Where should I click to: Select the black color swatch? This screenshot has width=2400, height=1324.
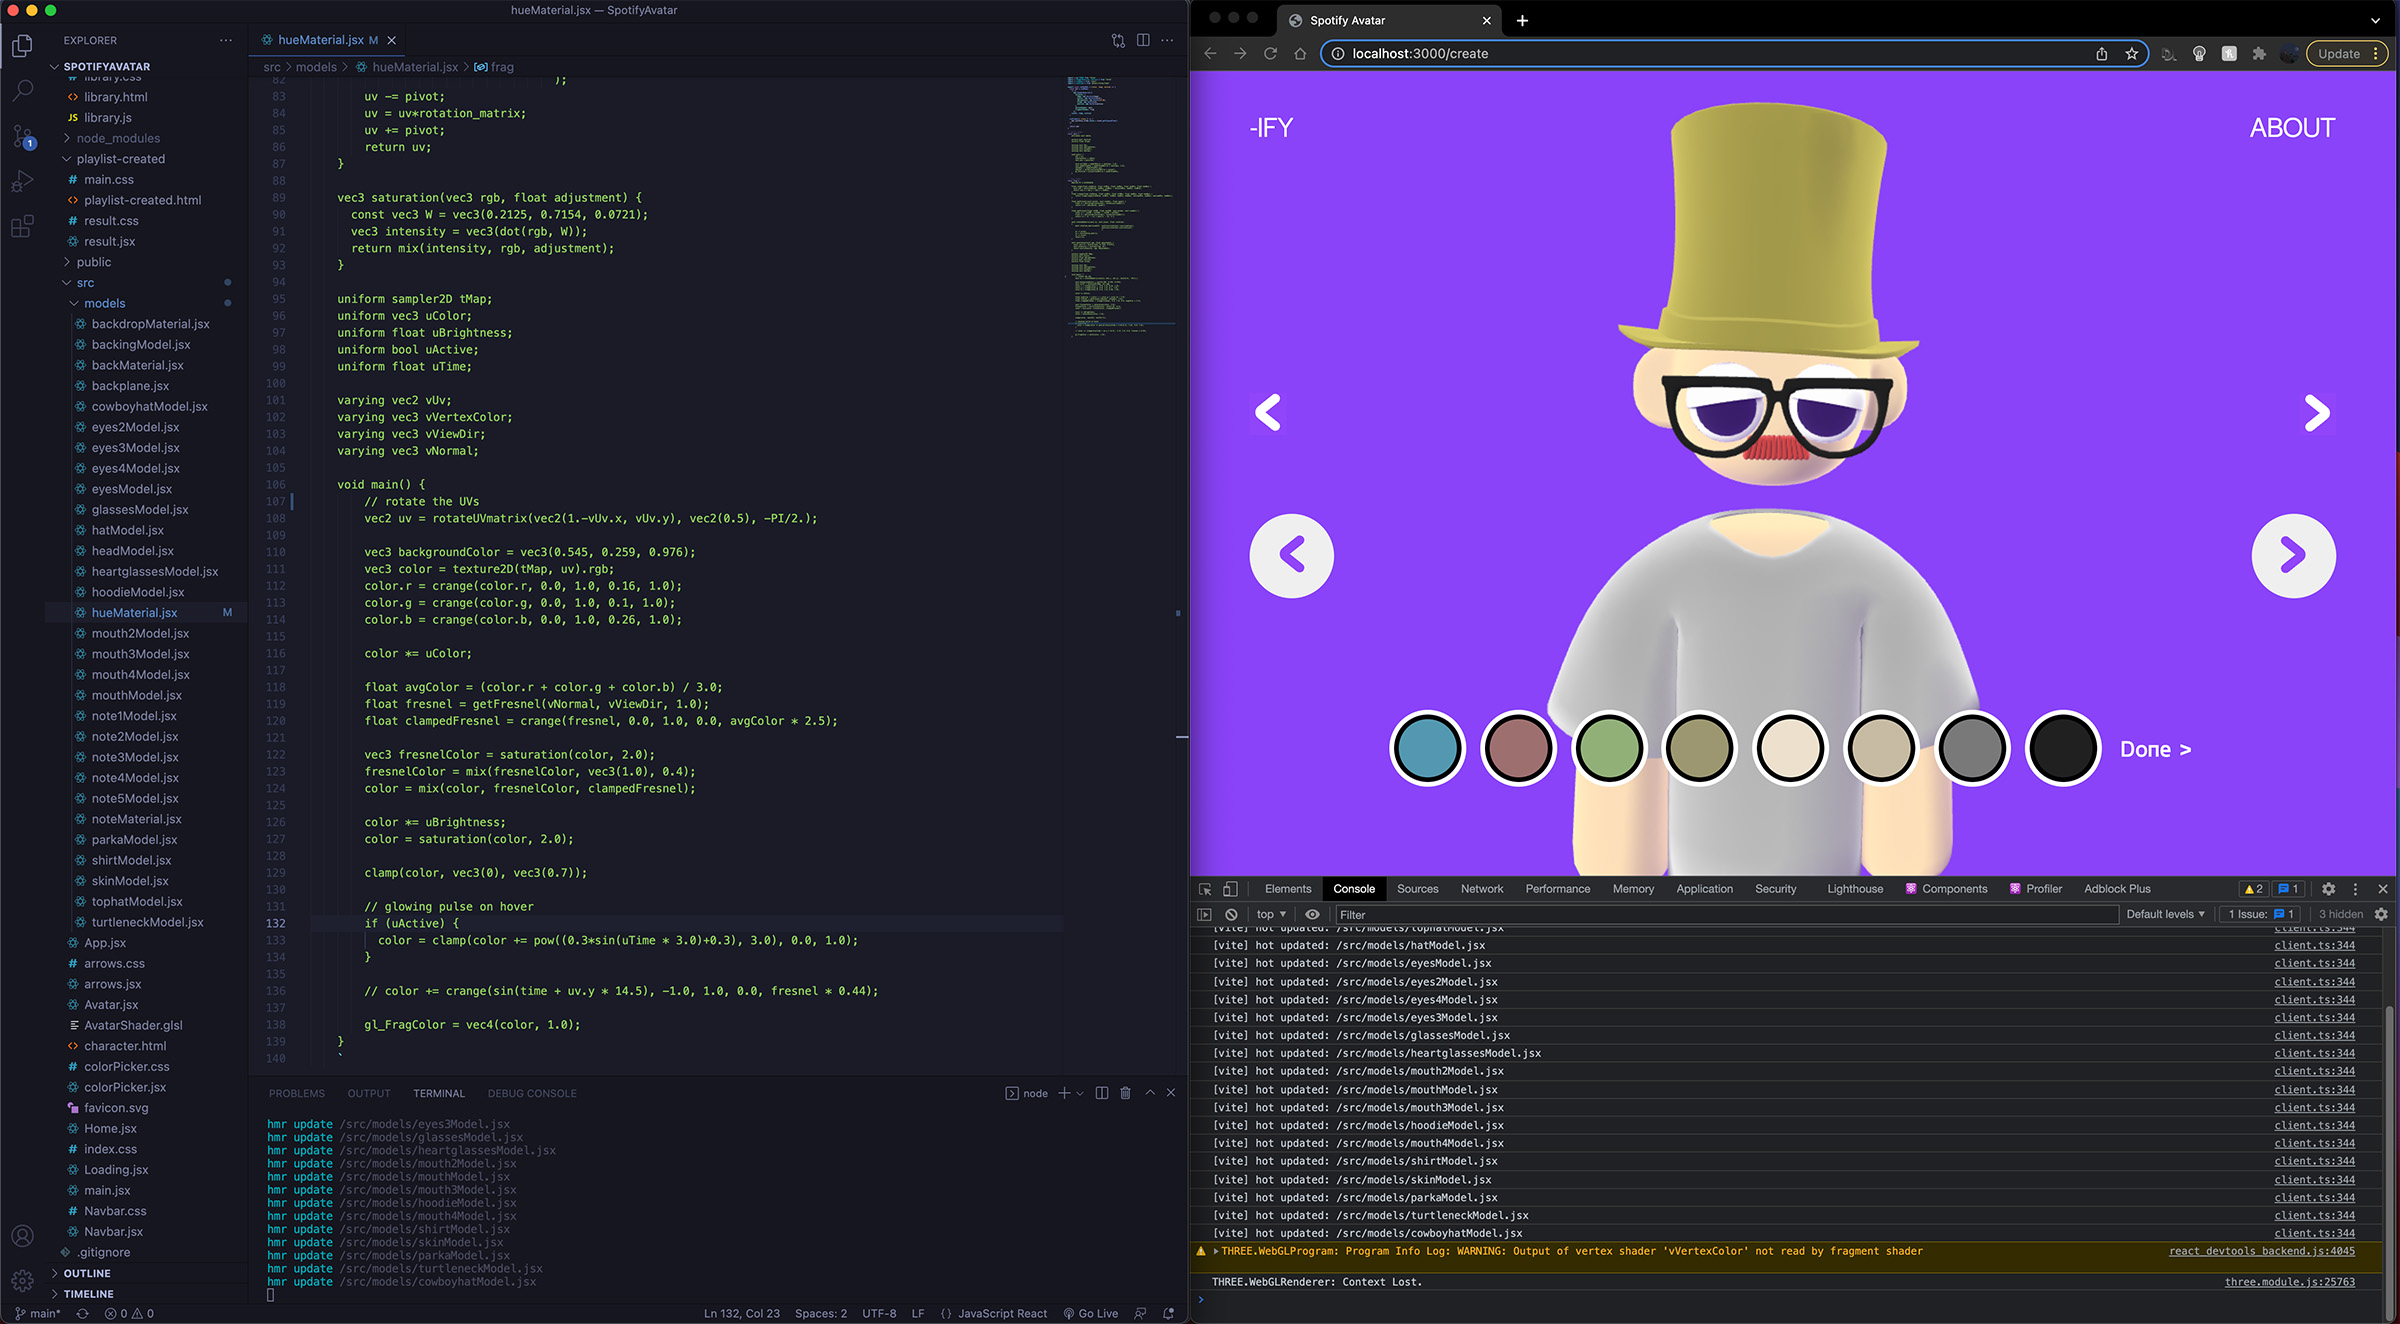[2063, 748]
